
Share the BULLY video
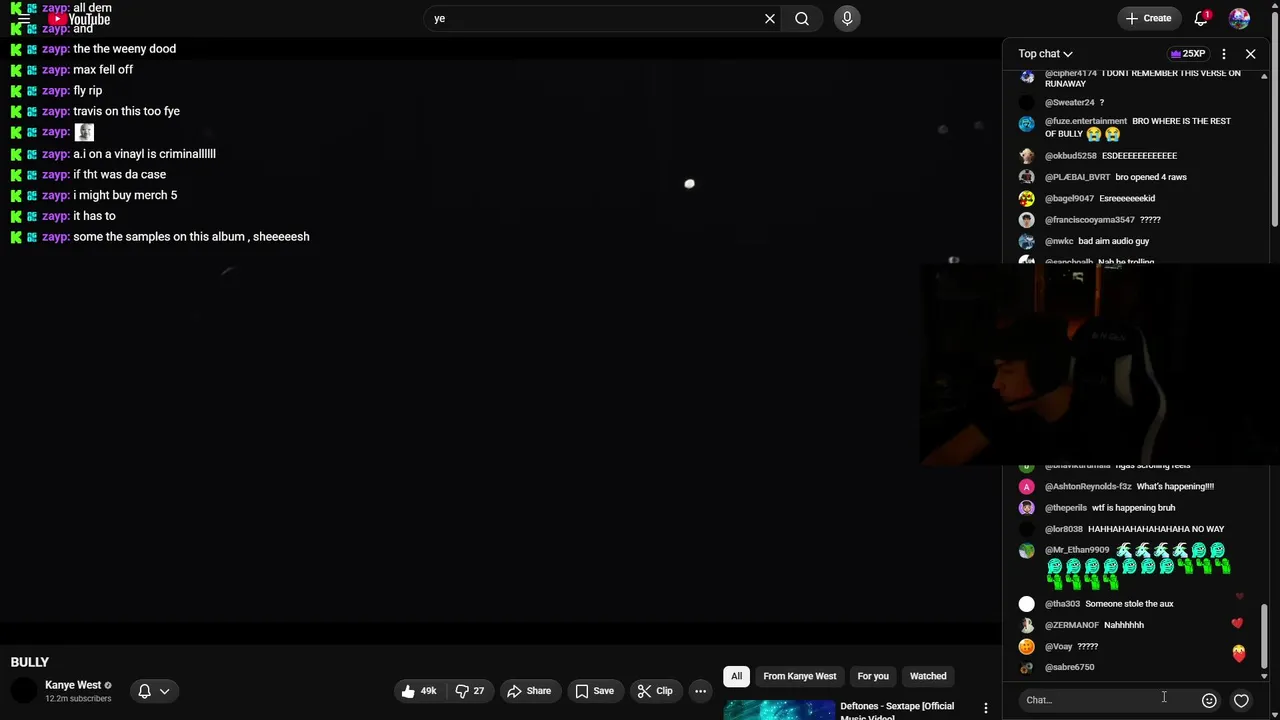pos(529,691)
